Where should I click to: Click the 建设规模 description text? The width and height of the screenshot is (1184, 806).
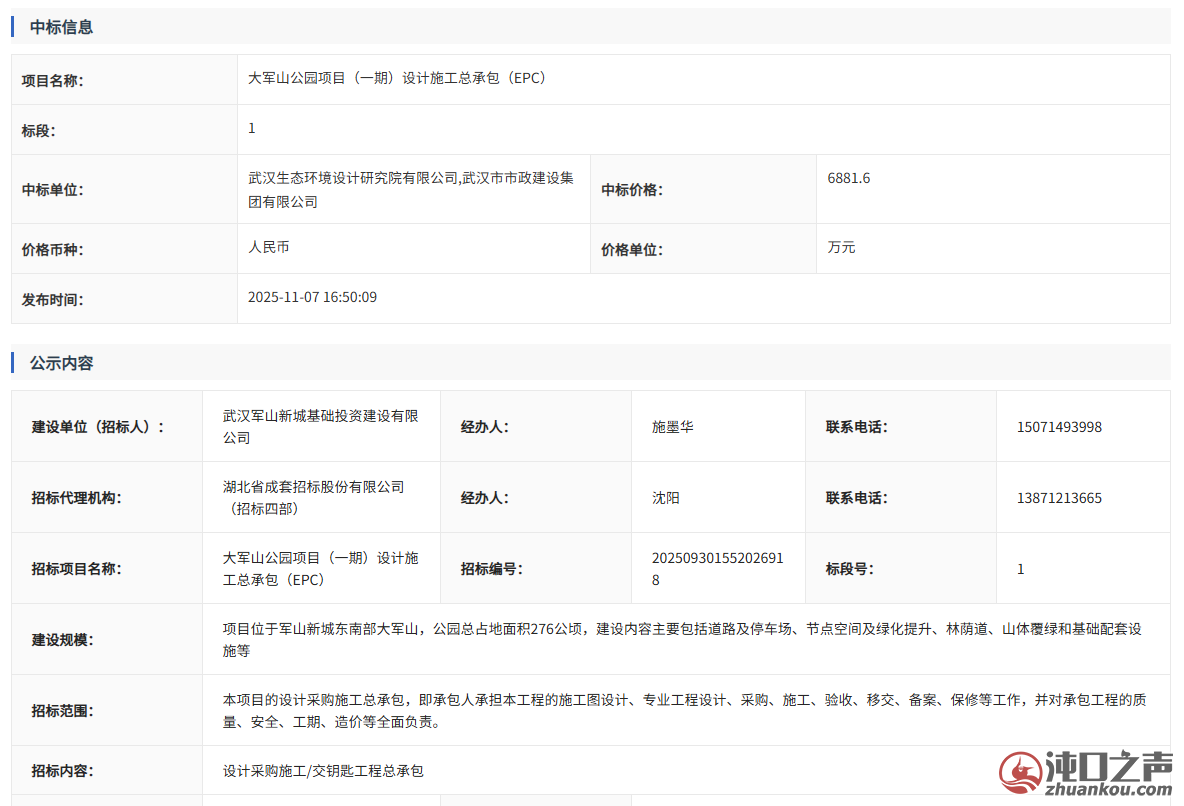[x=681, y=640]
